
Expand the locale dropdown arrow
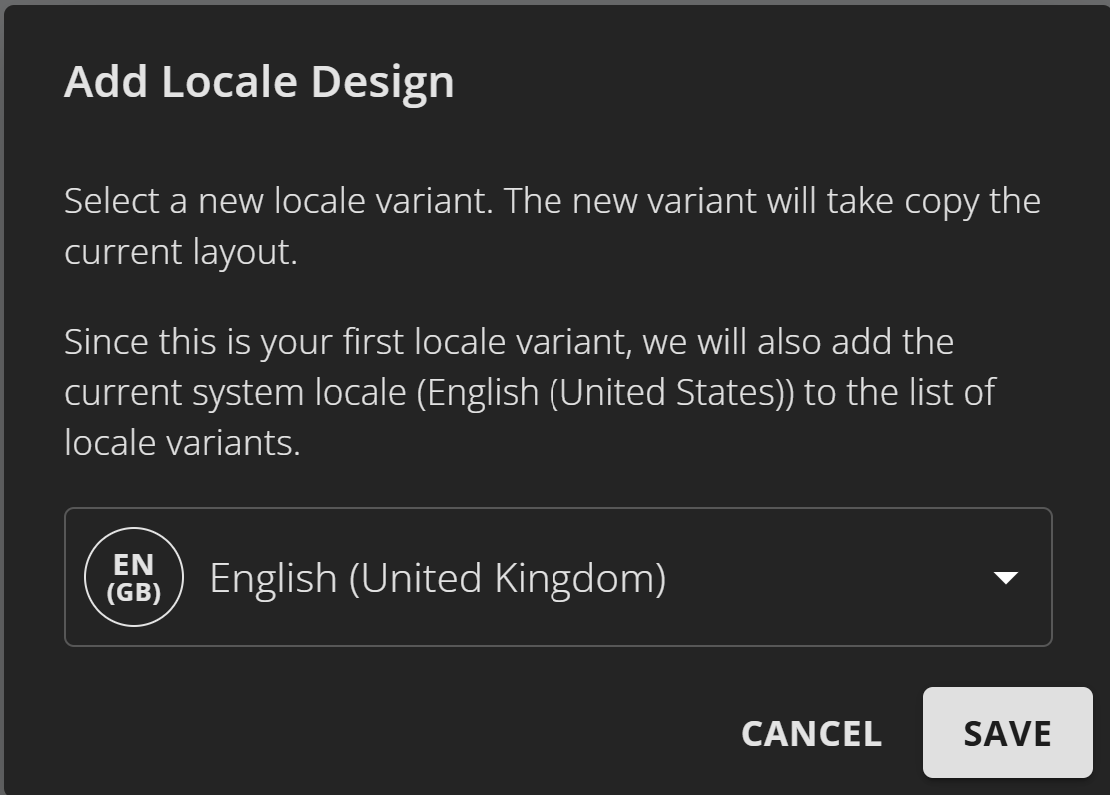1005,577
